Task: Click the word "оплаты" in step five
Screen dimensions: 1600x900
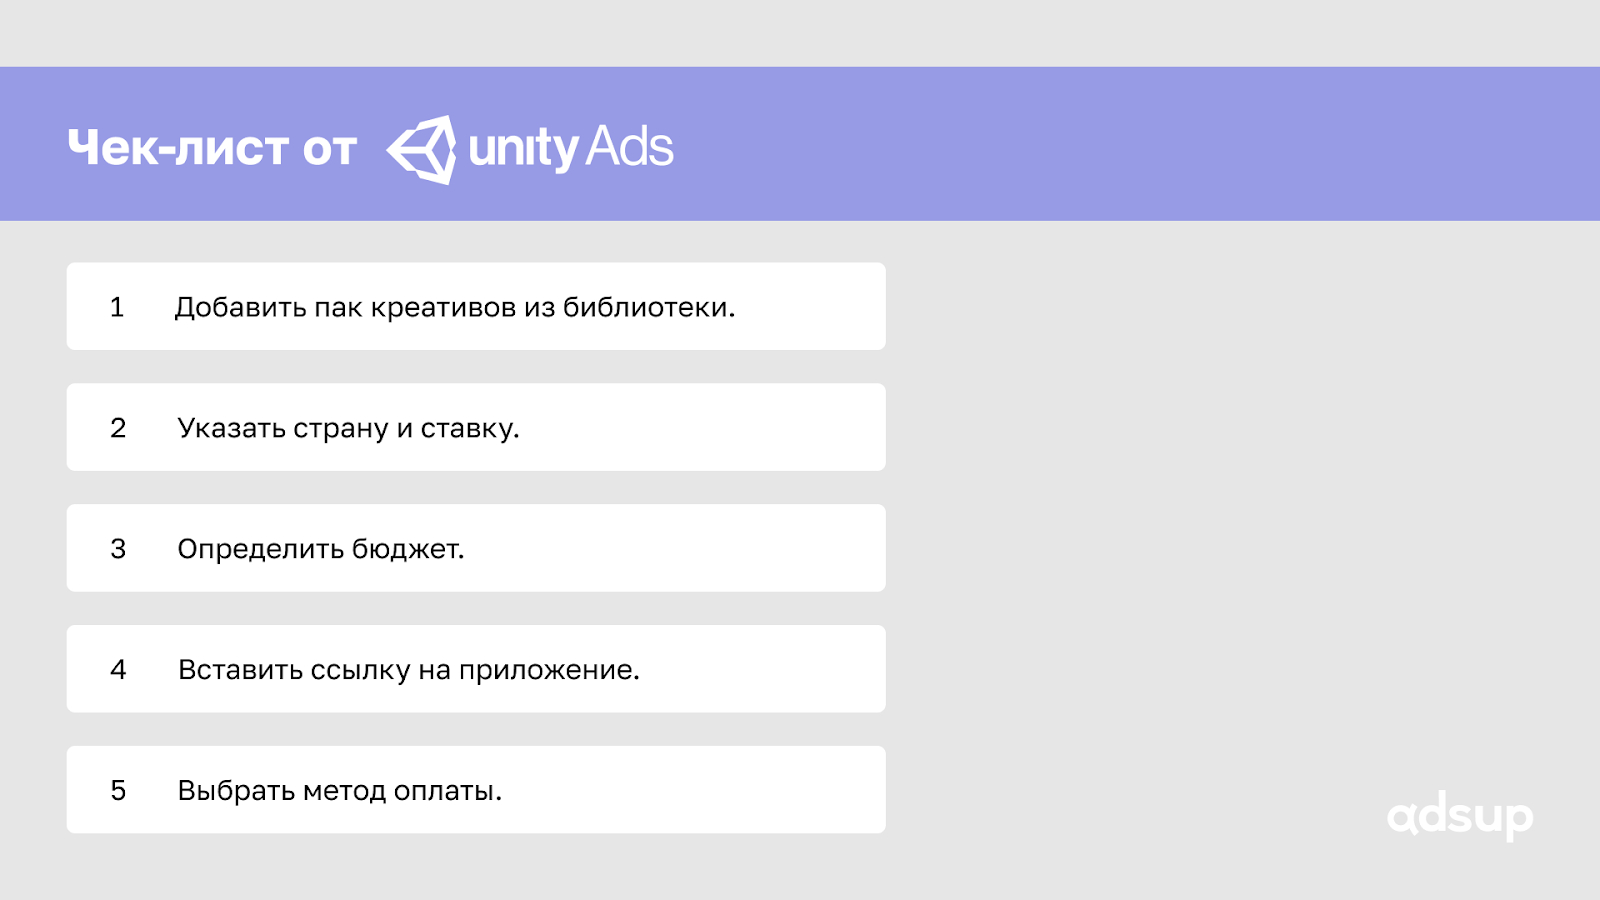Action: (x=447, y=791)
